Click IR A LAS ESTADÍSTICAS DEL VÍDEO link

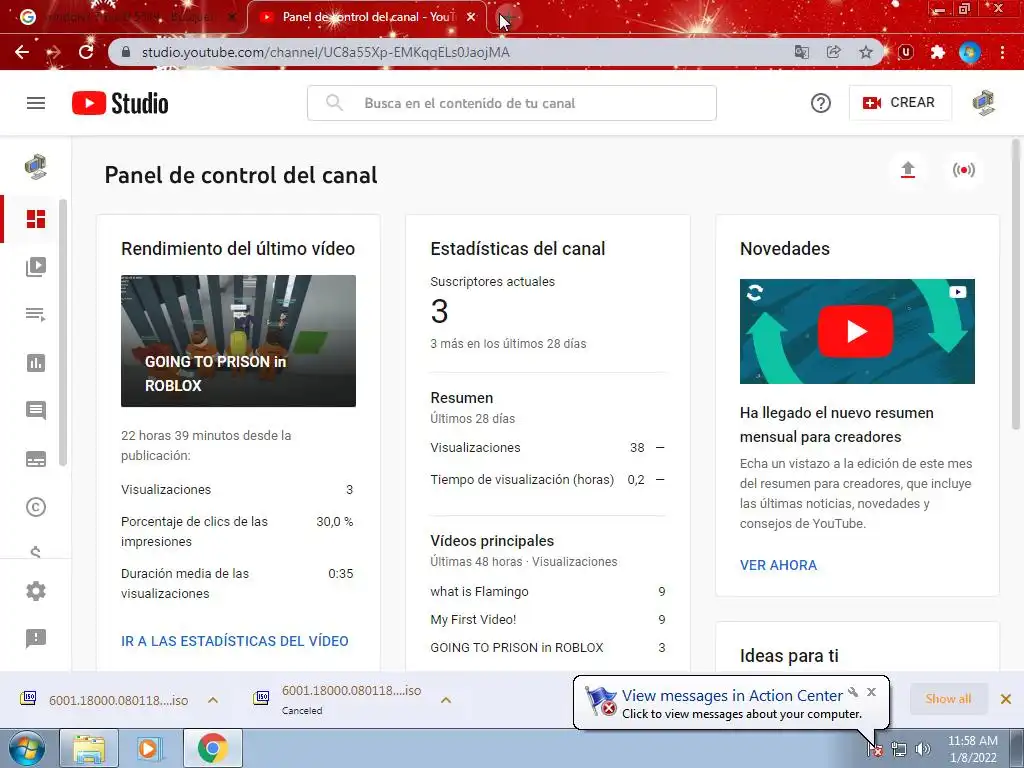[x=234, y=641]
